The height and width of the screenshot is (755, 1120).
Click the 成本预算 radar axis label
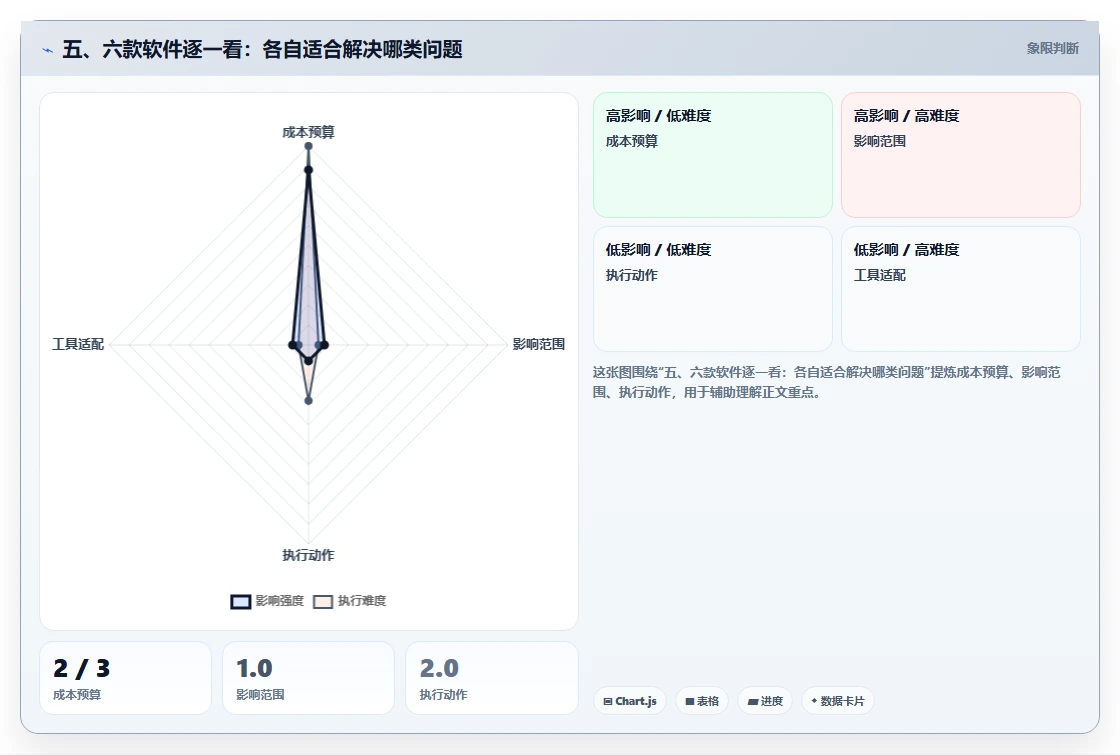click(x=309, y=132)
